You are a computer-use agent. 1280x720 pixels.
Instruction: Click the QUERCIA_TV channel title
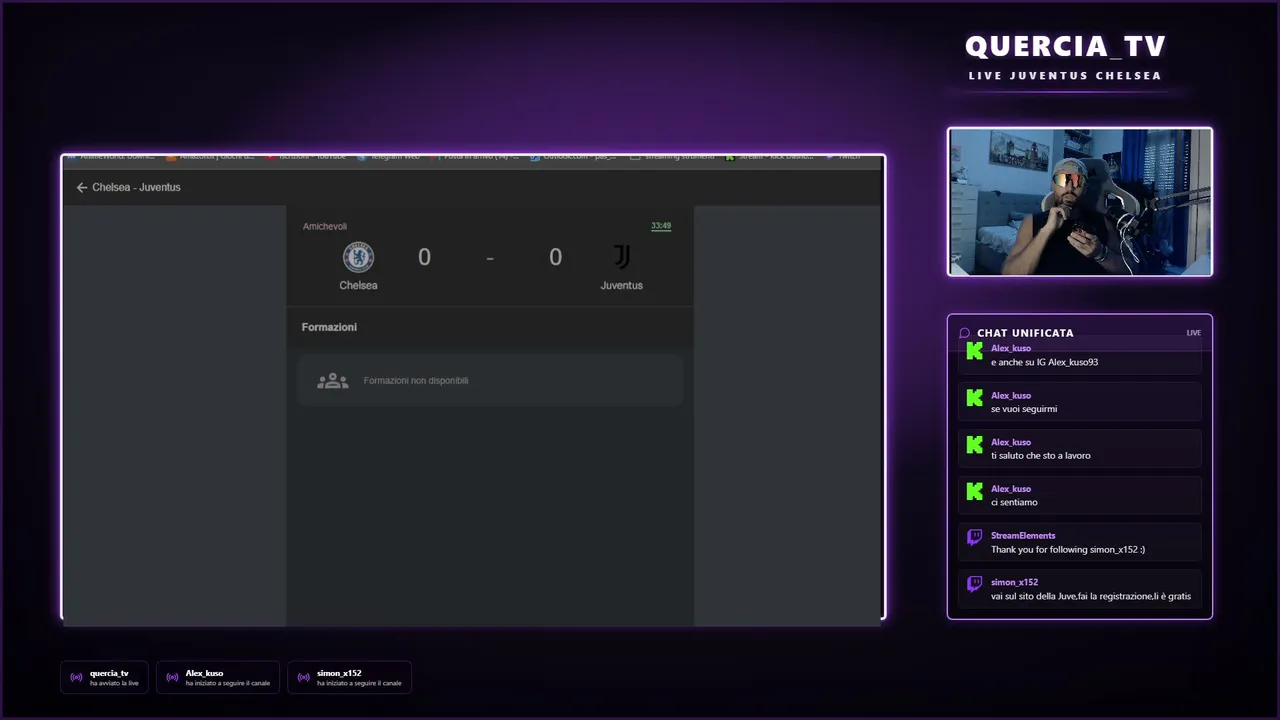click(1066, 46)
